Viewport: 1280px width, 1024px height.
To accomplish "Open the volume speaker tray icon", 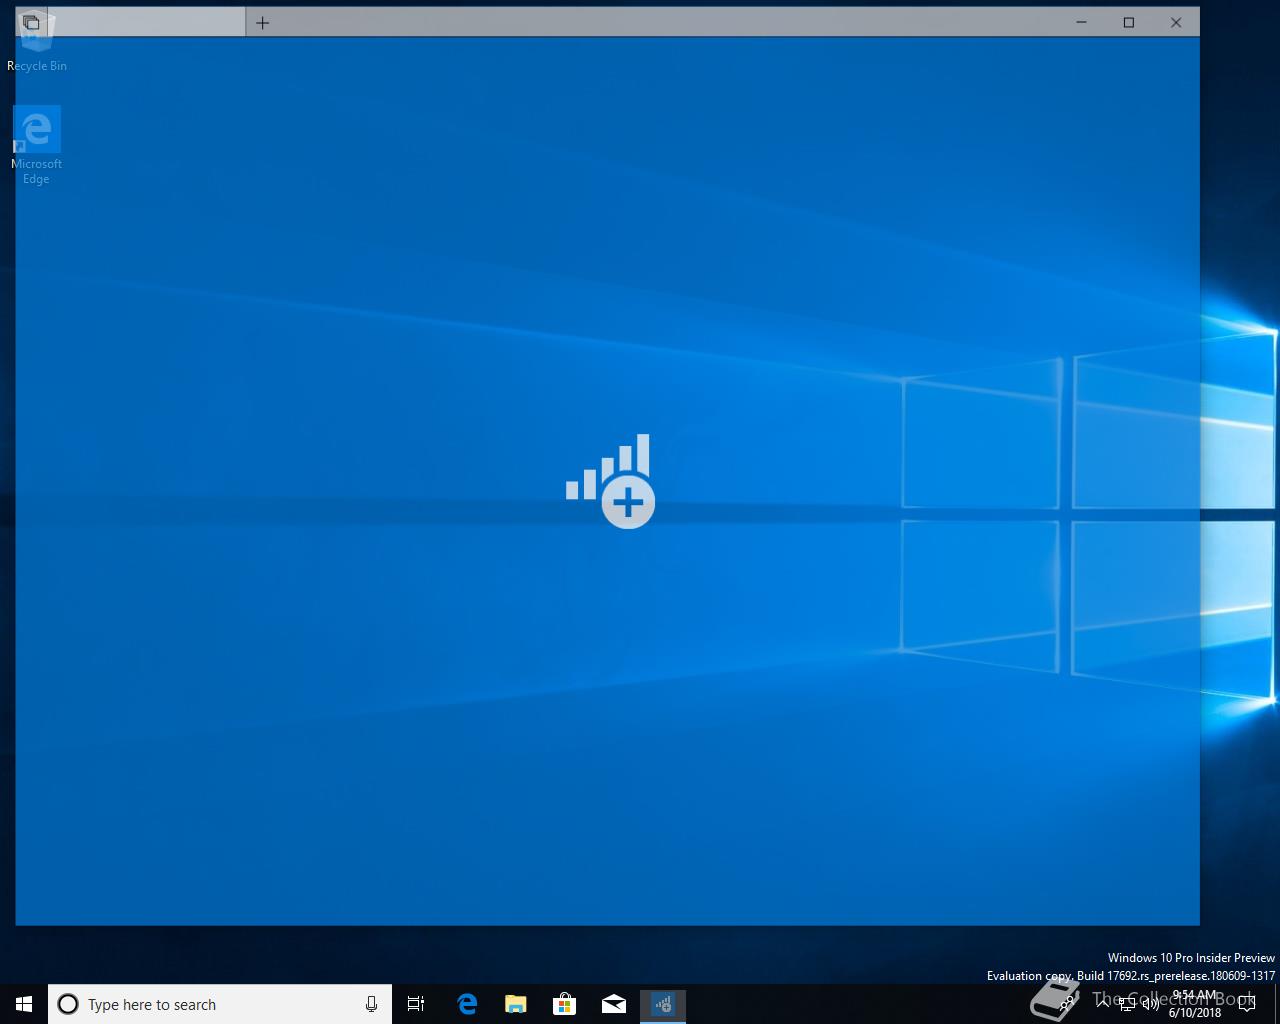I will tap(1151, 1004).
